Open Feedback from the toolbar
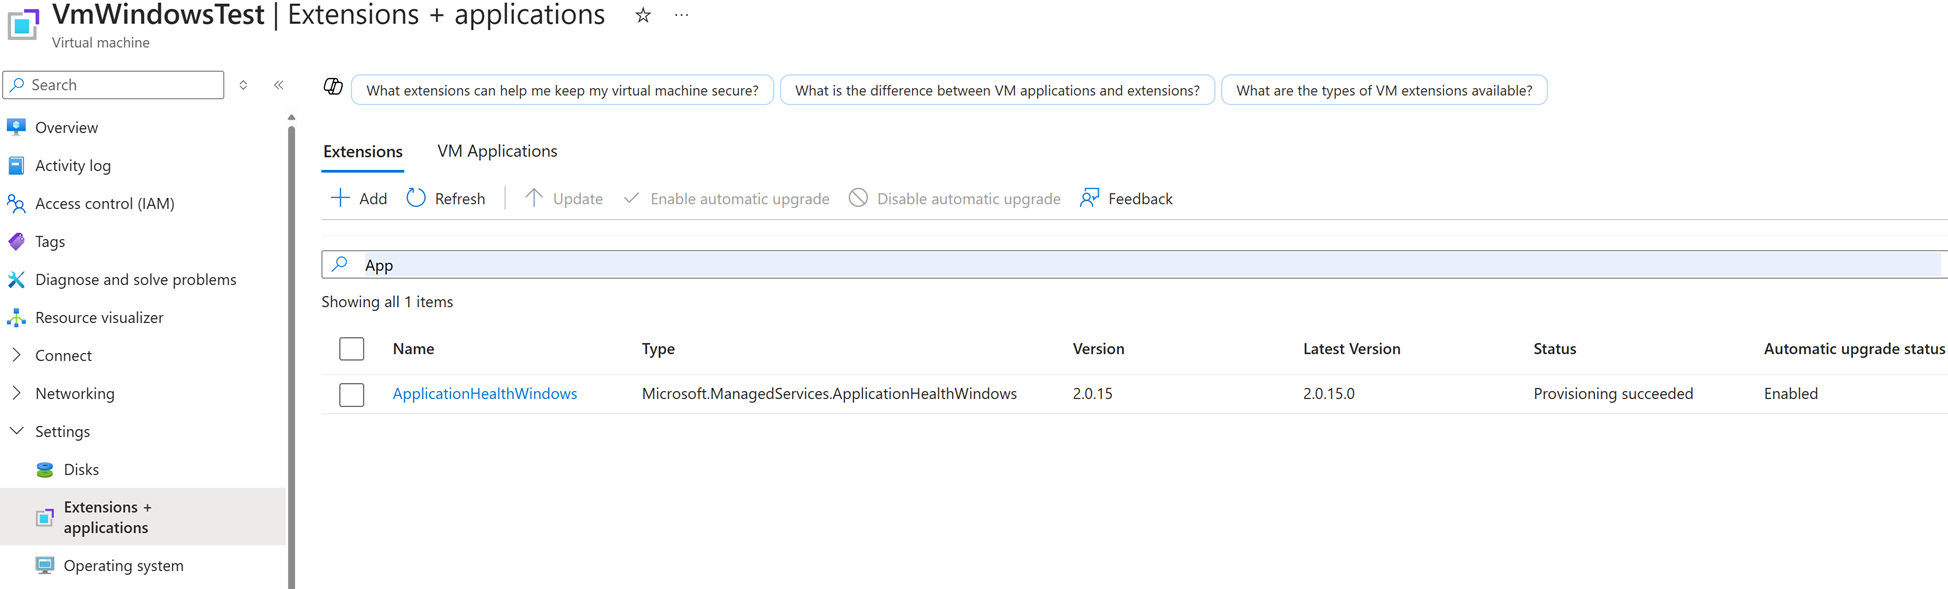This screenshot has width=1948, height=589. coord(1126,198)
